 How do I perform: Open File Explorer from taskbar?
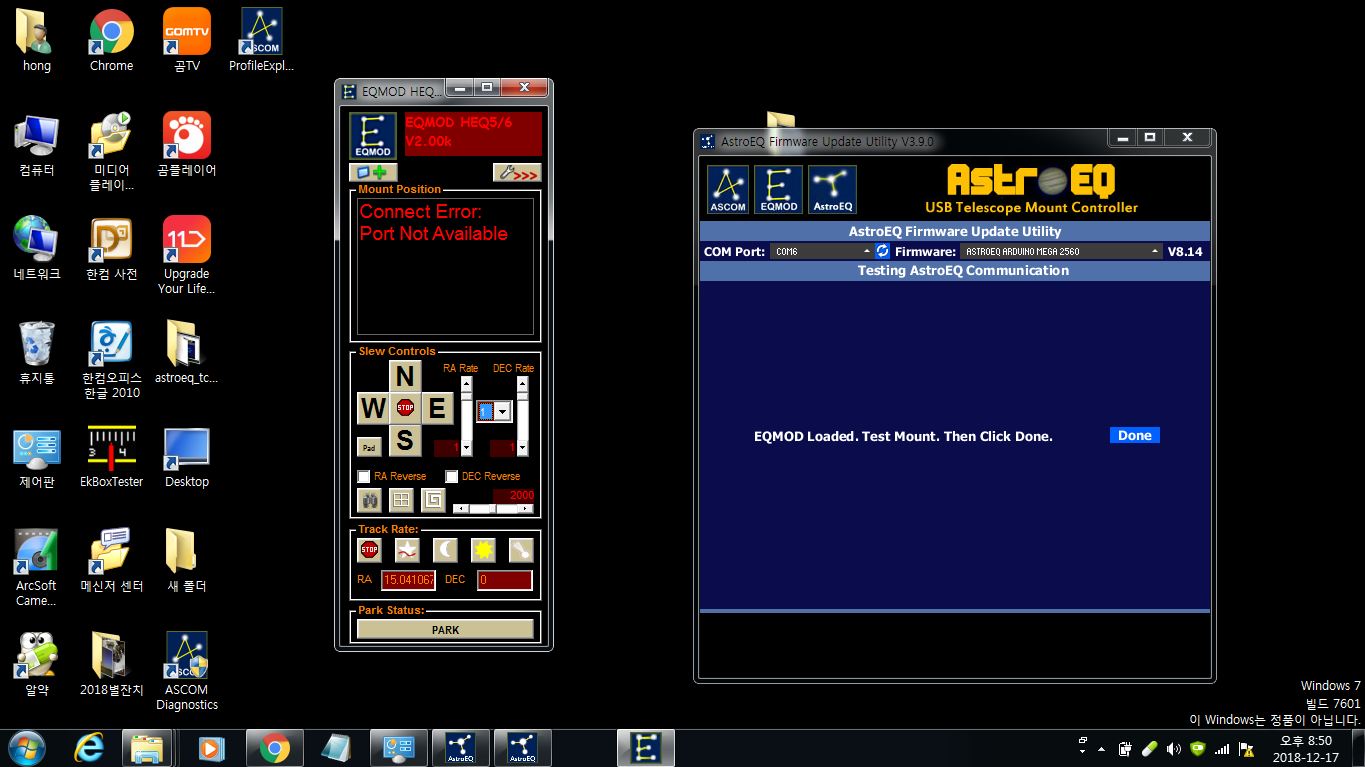[147, 748]
